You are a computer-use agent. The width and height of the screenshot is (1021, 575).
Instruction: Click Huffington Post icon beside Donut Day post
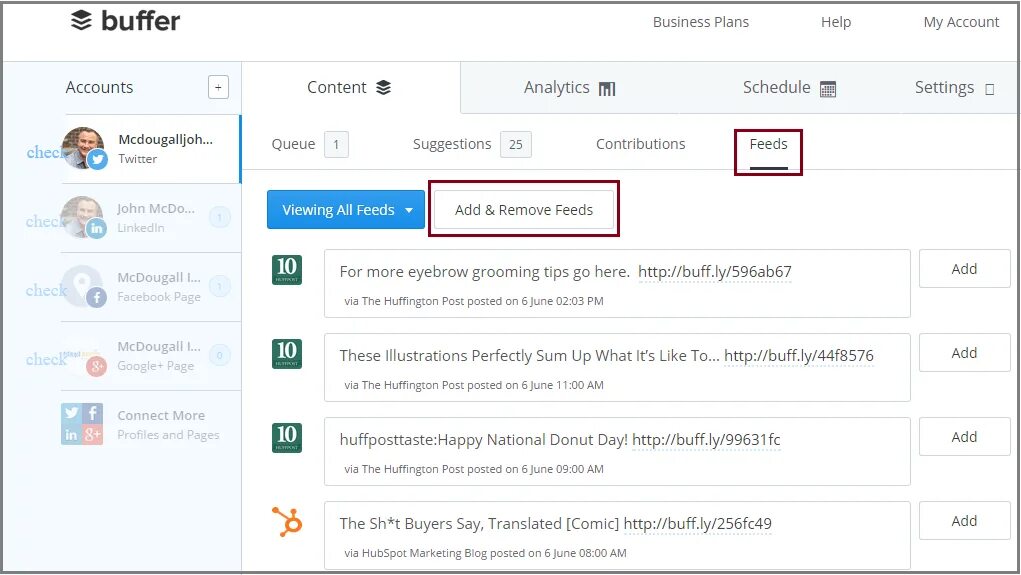(287, 438)
